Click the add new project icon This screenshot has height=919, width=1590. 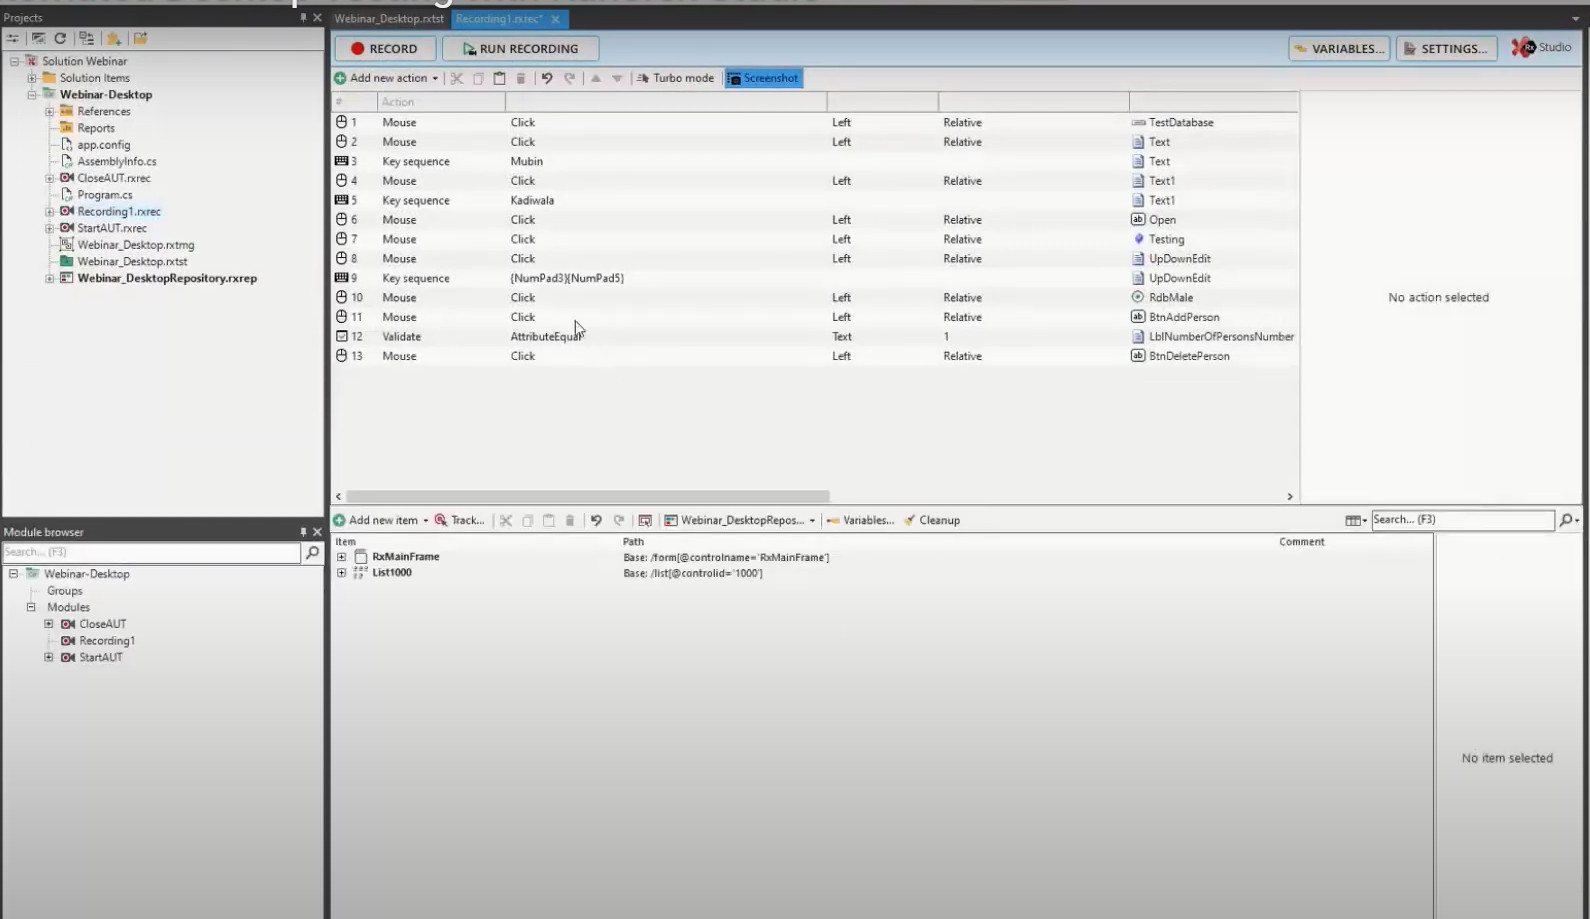pos(114,38)
